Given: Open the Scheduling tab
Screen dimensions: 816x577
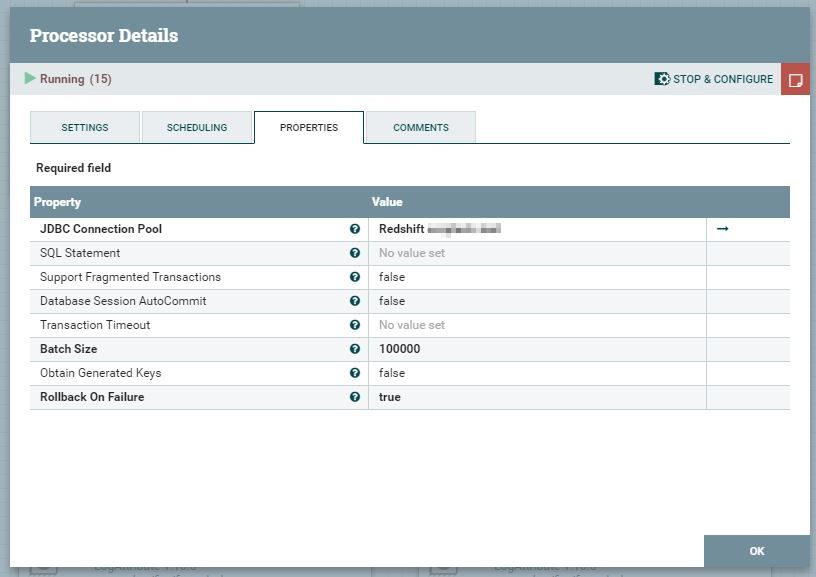Looking at the screenshot, I should point(197,127).
